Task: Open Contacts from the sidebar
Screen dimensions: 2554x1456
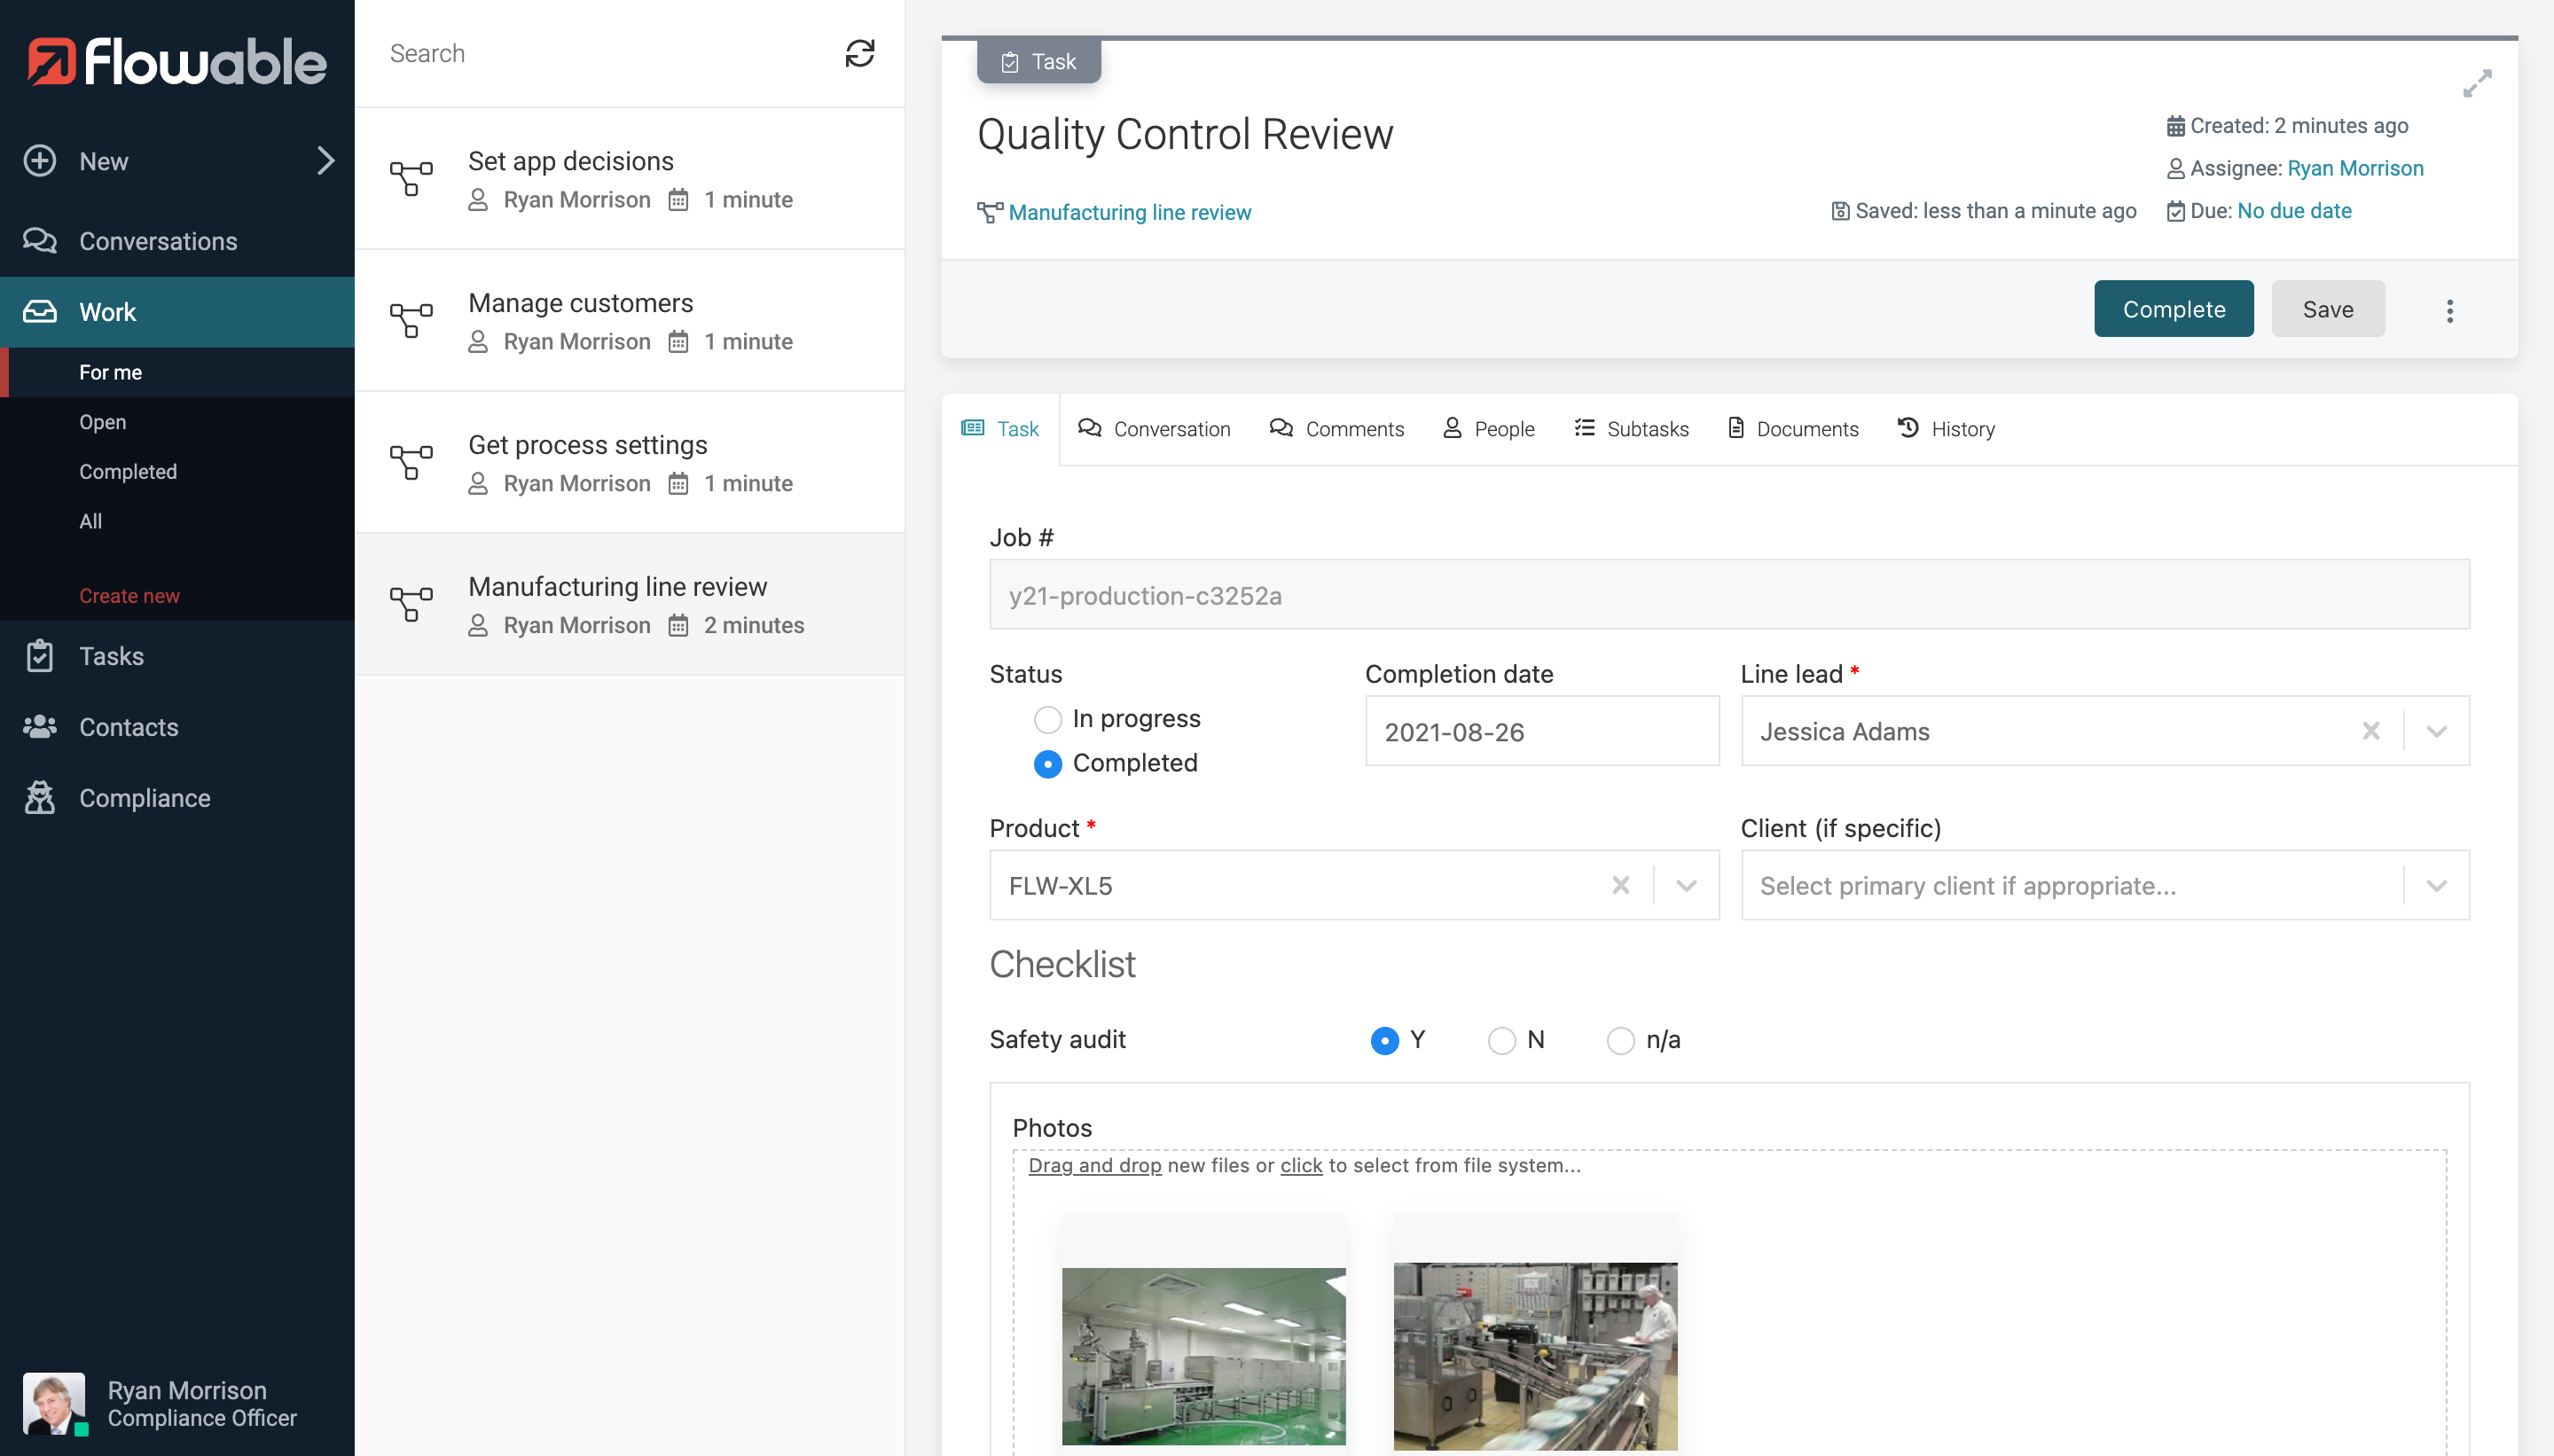Action: (177, 727)
